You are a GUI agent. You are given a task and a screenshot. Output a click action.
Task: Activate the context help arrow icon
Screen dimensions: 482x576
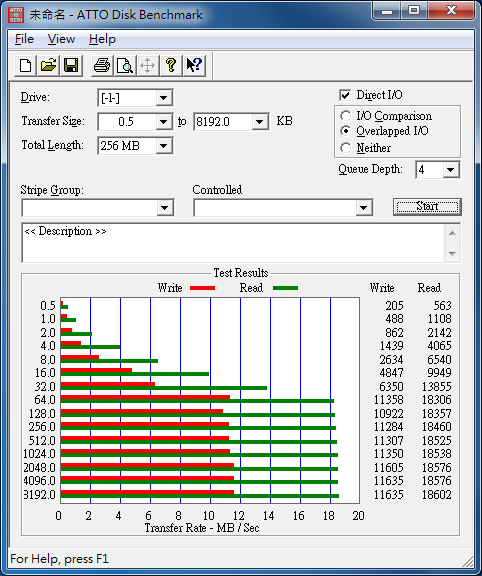(x=194, y=66)
